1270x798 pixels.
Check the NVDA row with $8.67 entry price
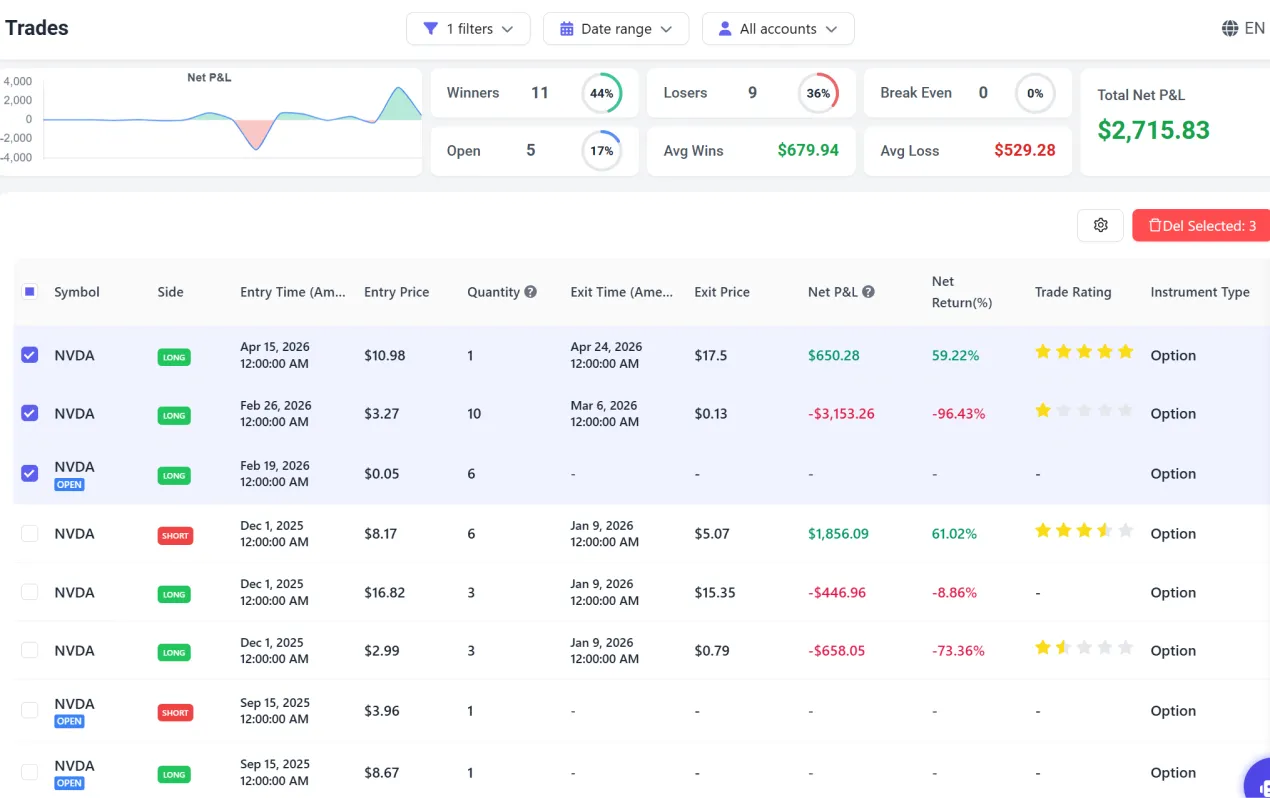(30, 772)
